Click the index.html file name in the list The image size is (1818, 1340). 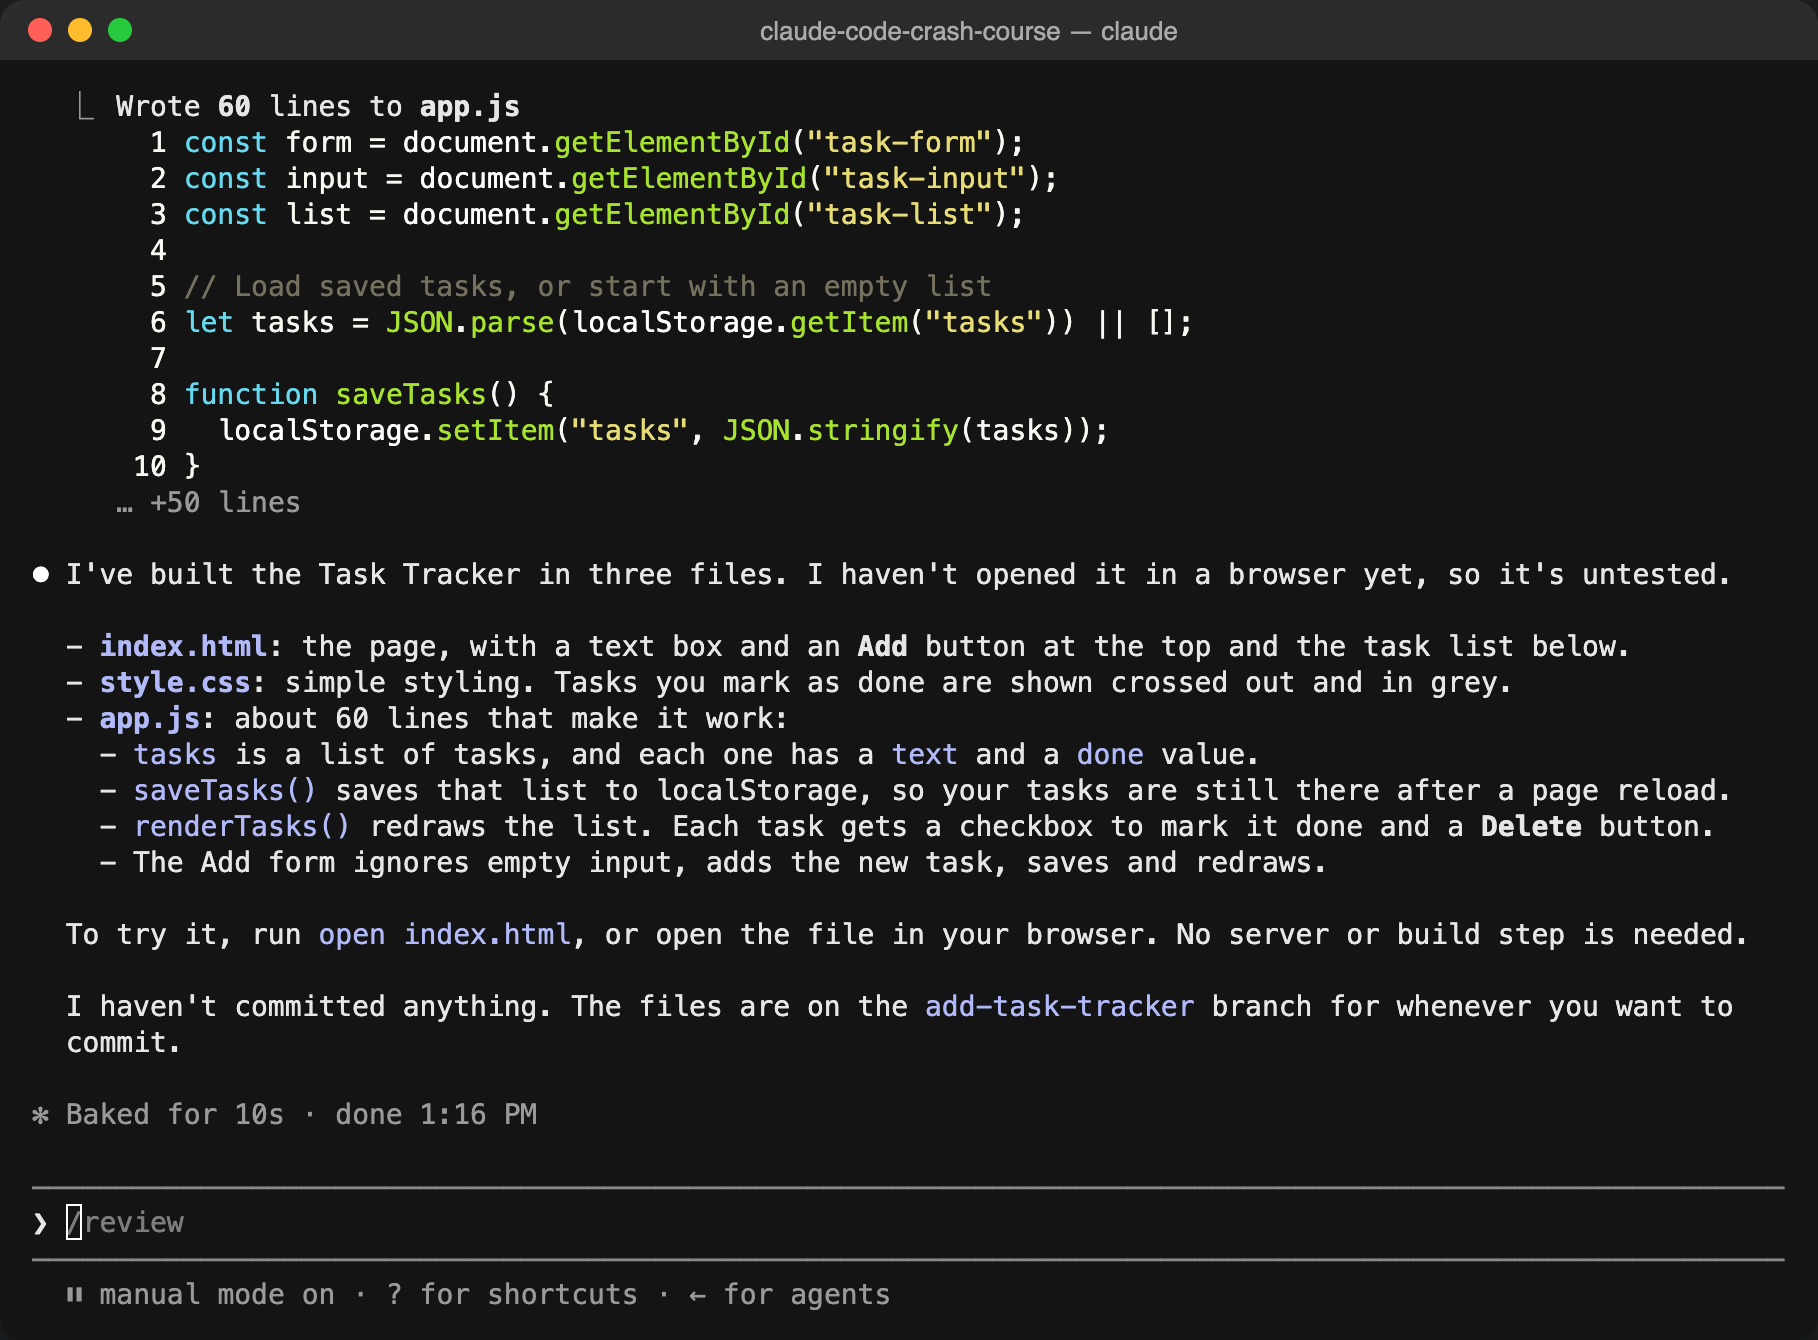pos(183,646)
